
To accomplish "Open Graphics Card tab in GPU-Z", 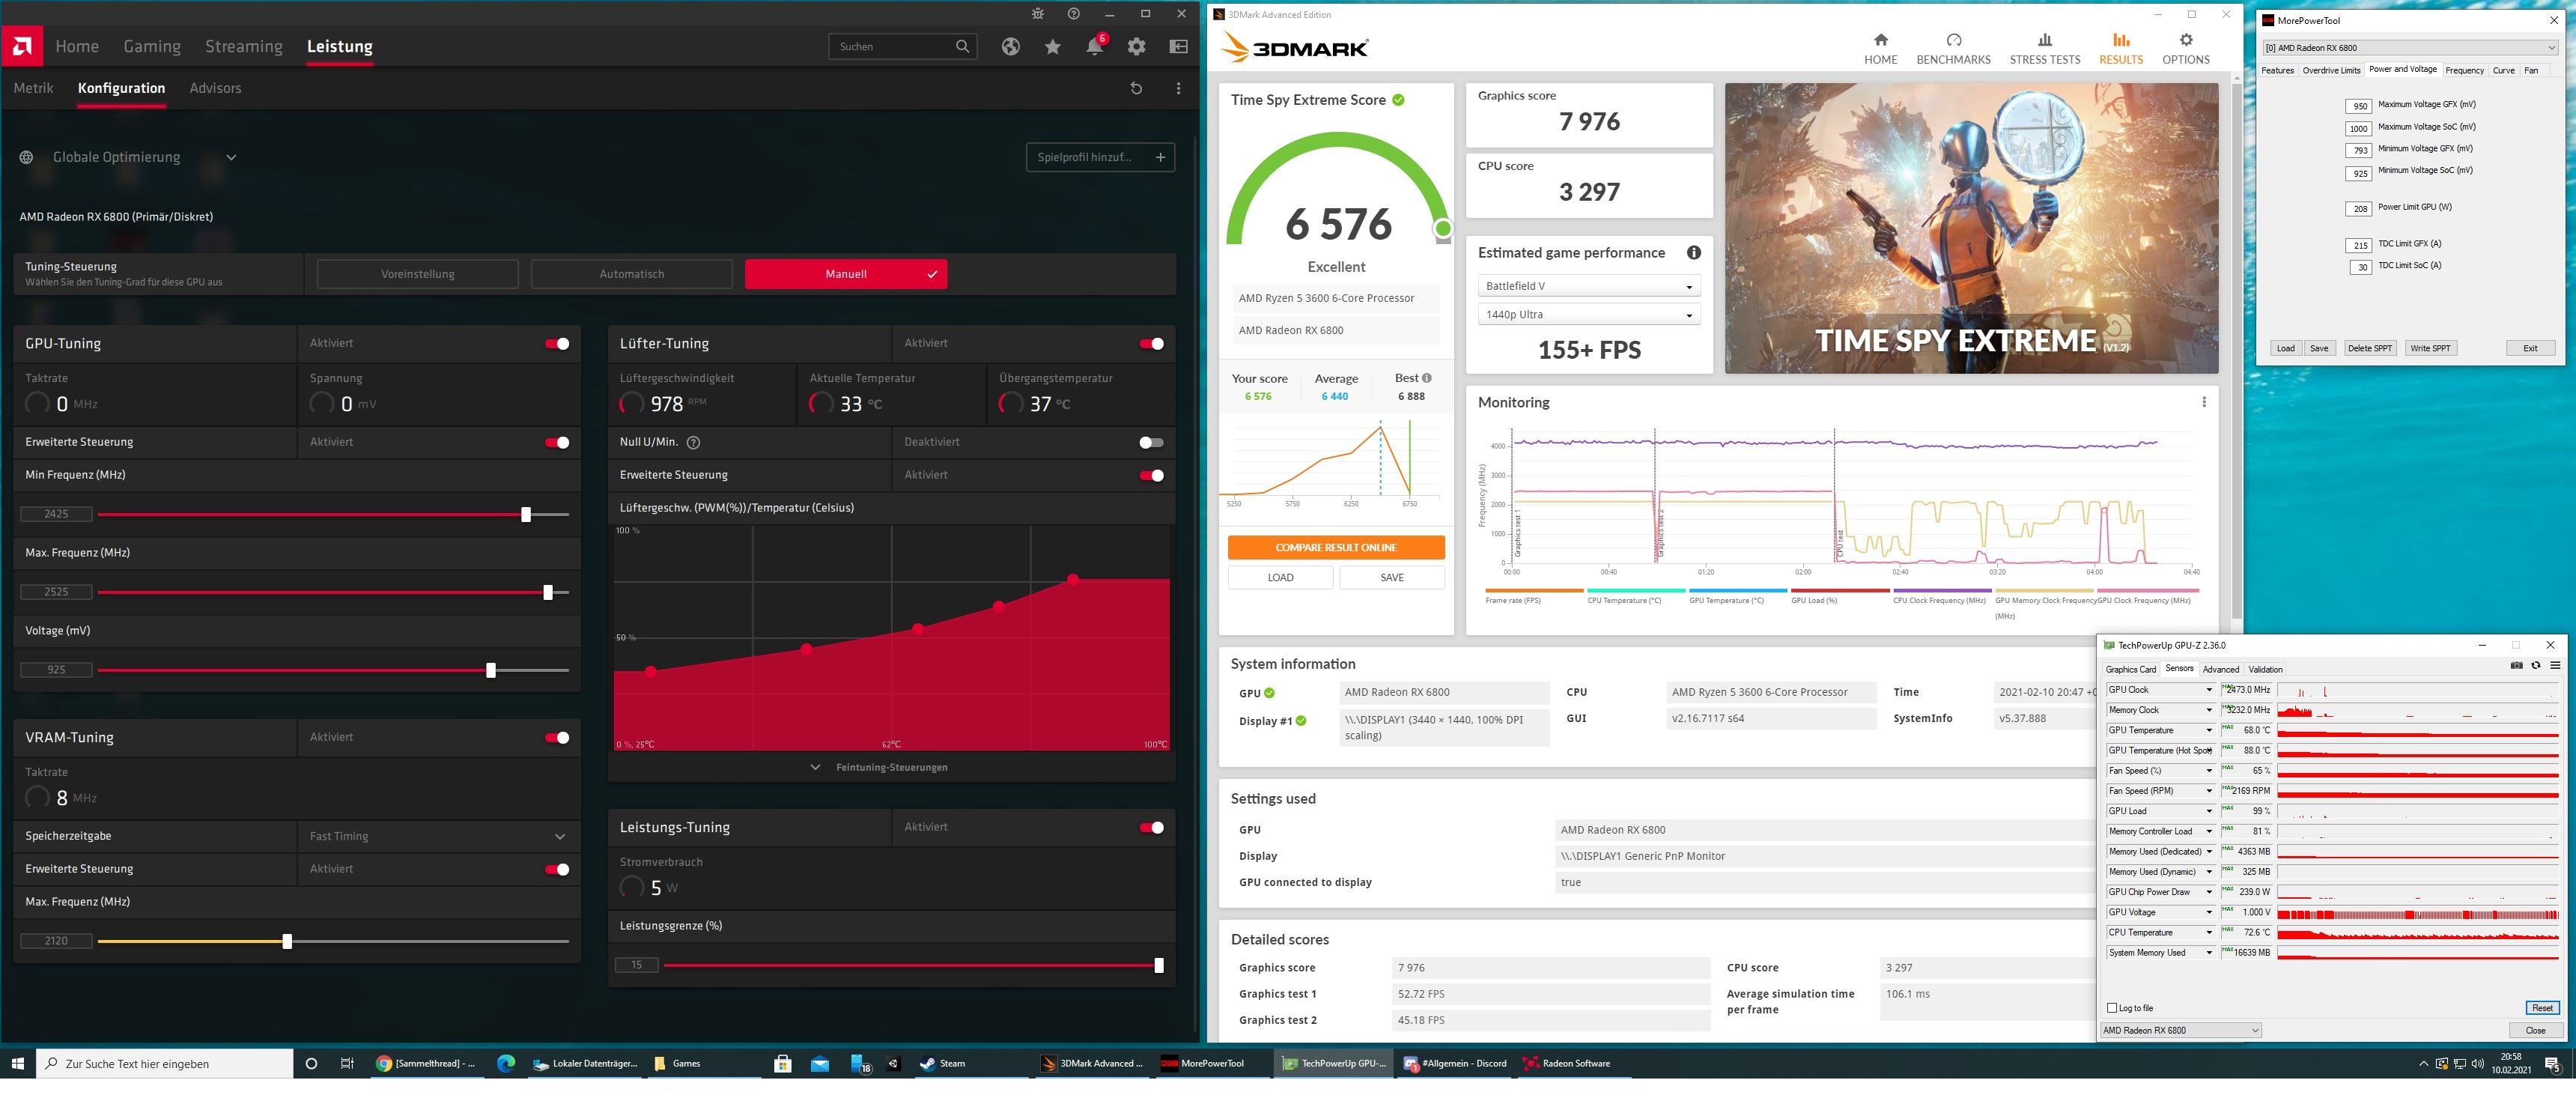I will coord(2131,669).
